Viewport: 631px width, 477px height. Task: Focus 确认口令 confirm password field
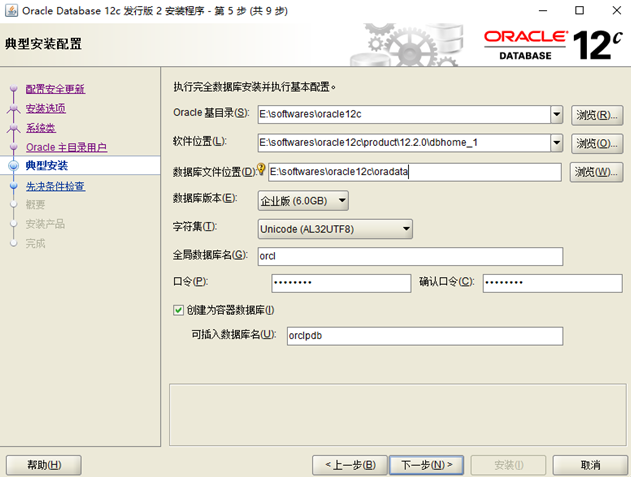click(x=553, y=283)
